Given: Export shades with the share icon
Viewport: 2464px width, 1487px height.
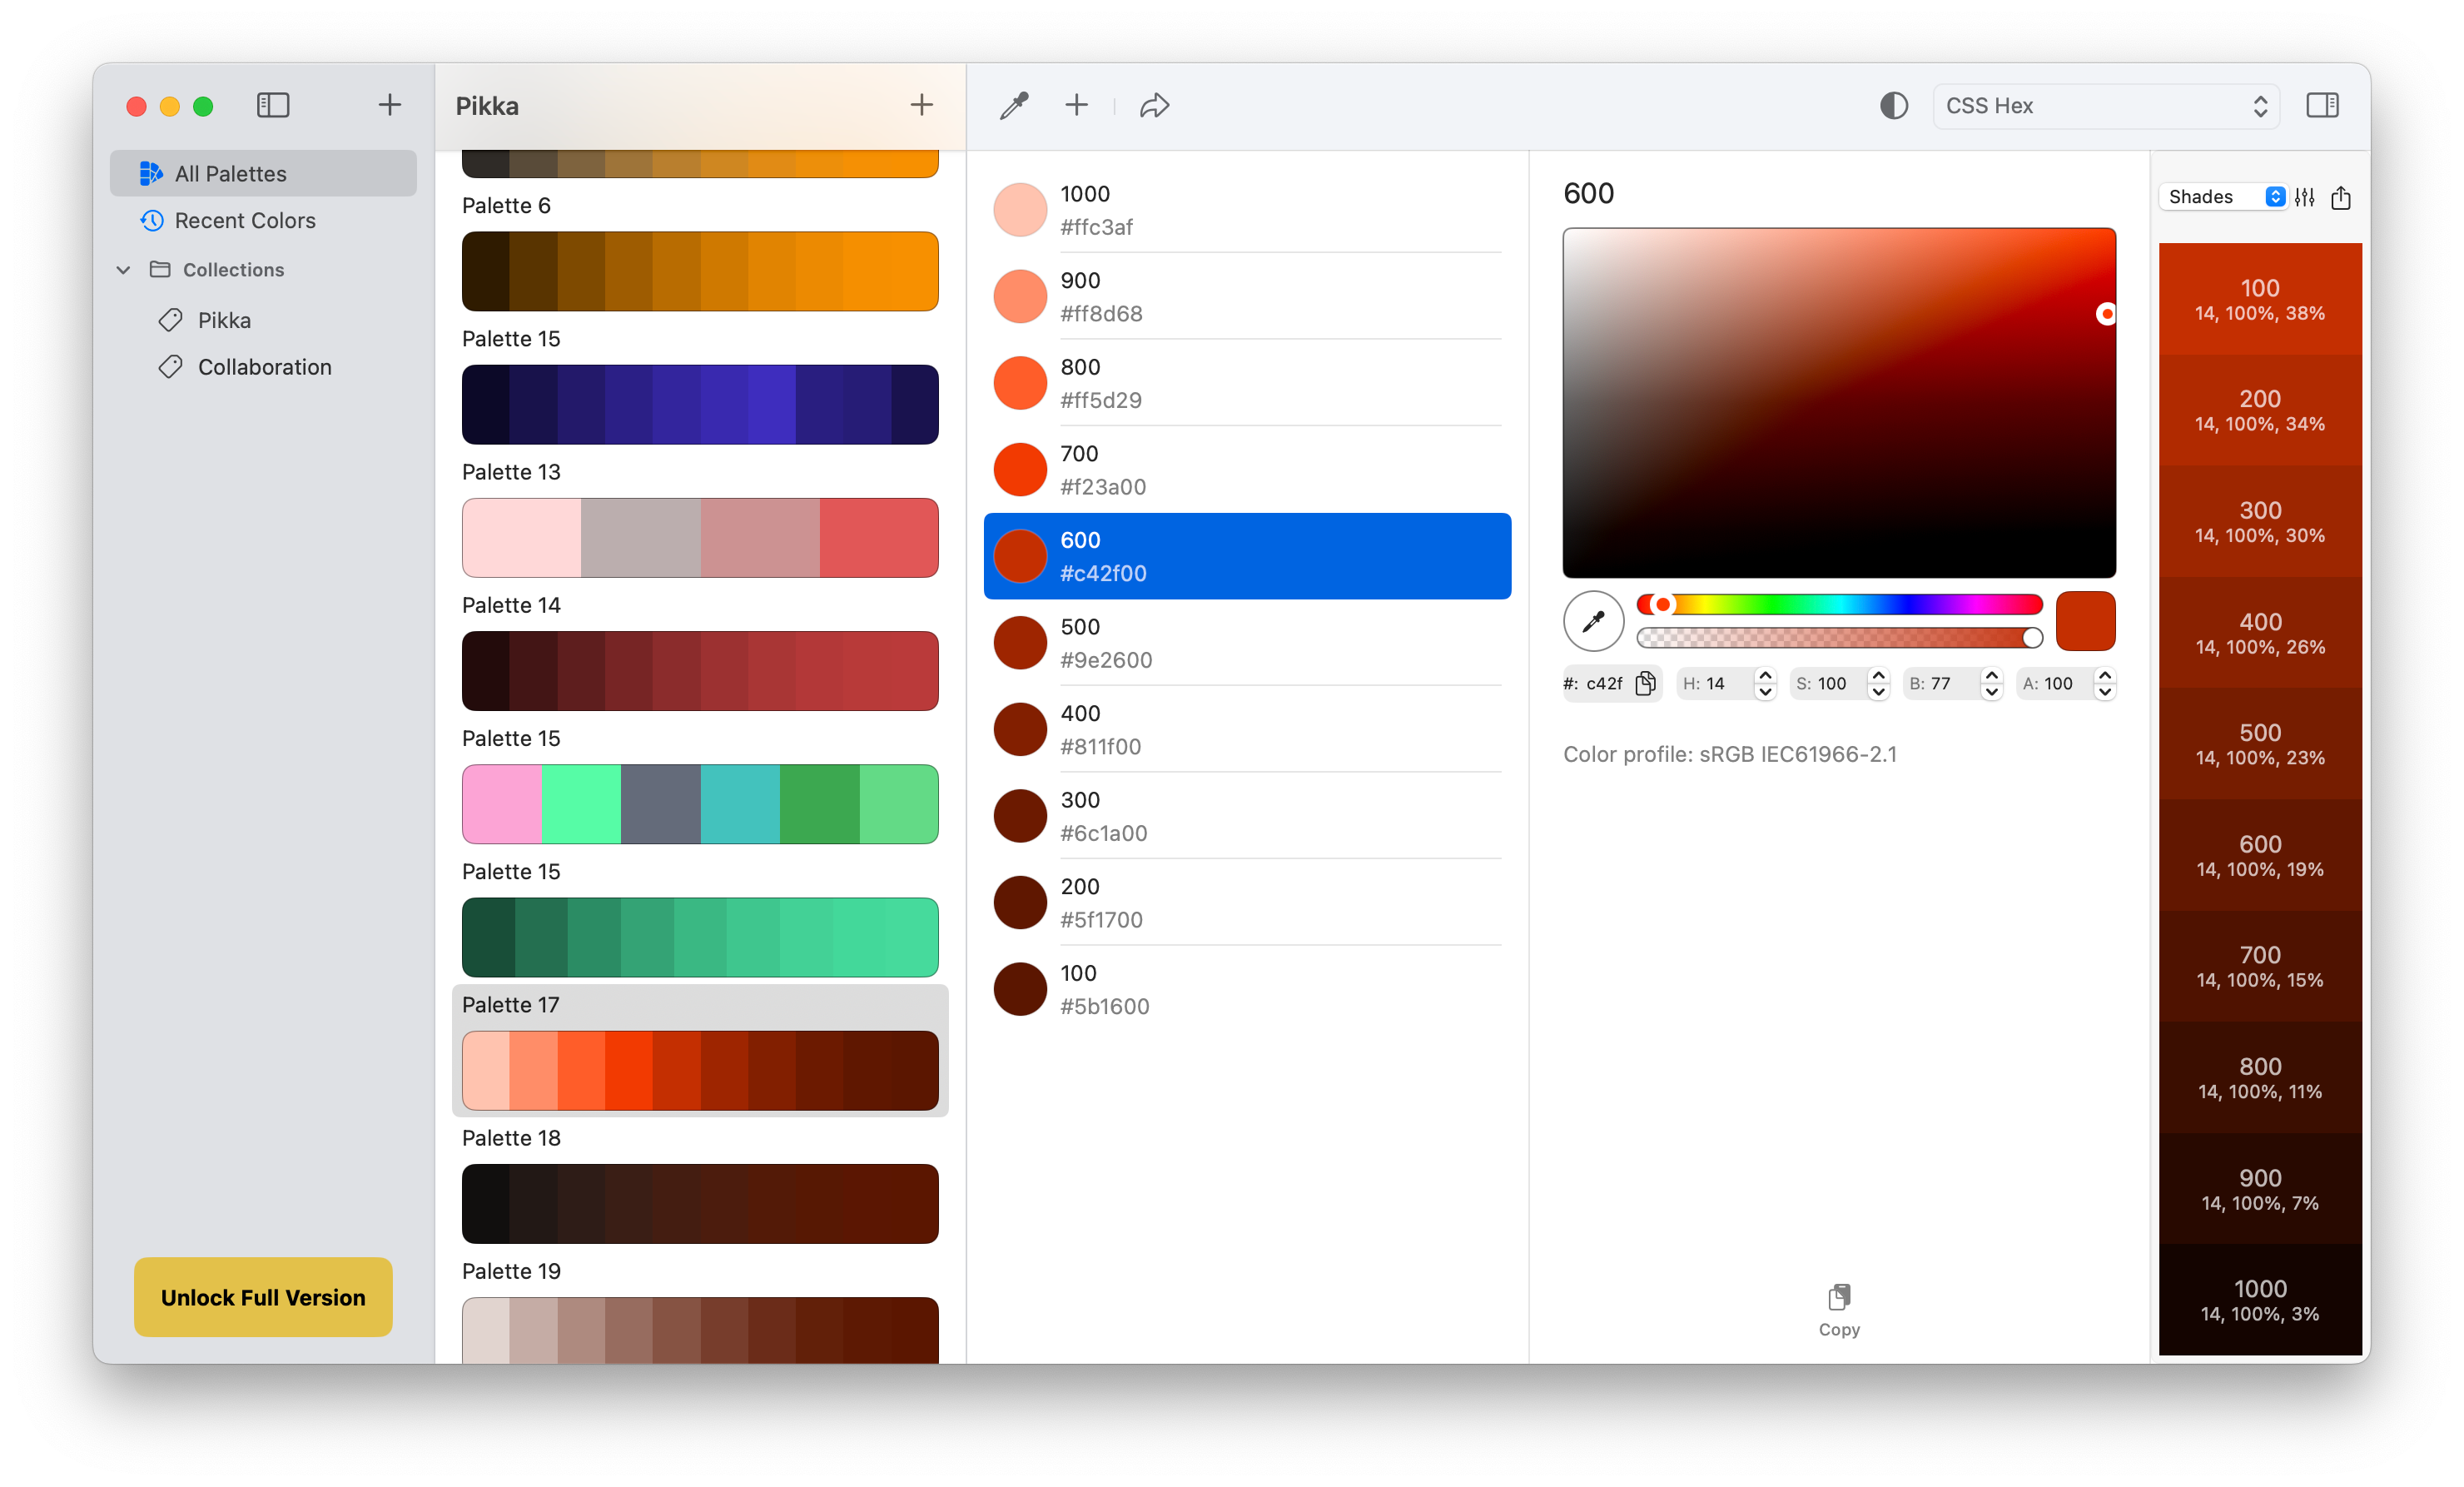Looking at the screenshot, I should pos(2341,197).
